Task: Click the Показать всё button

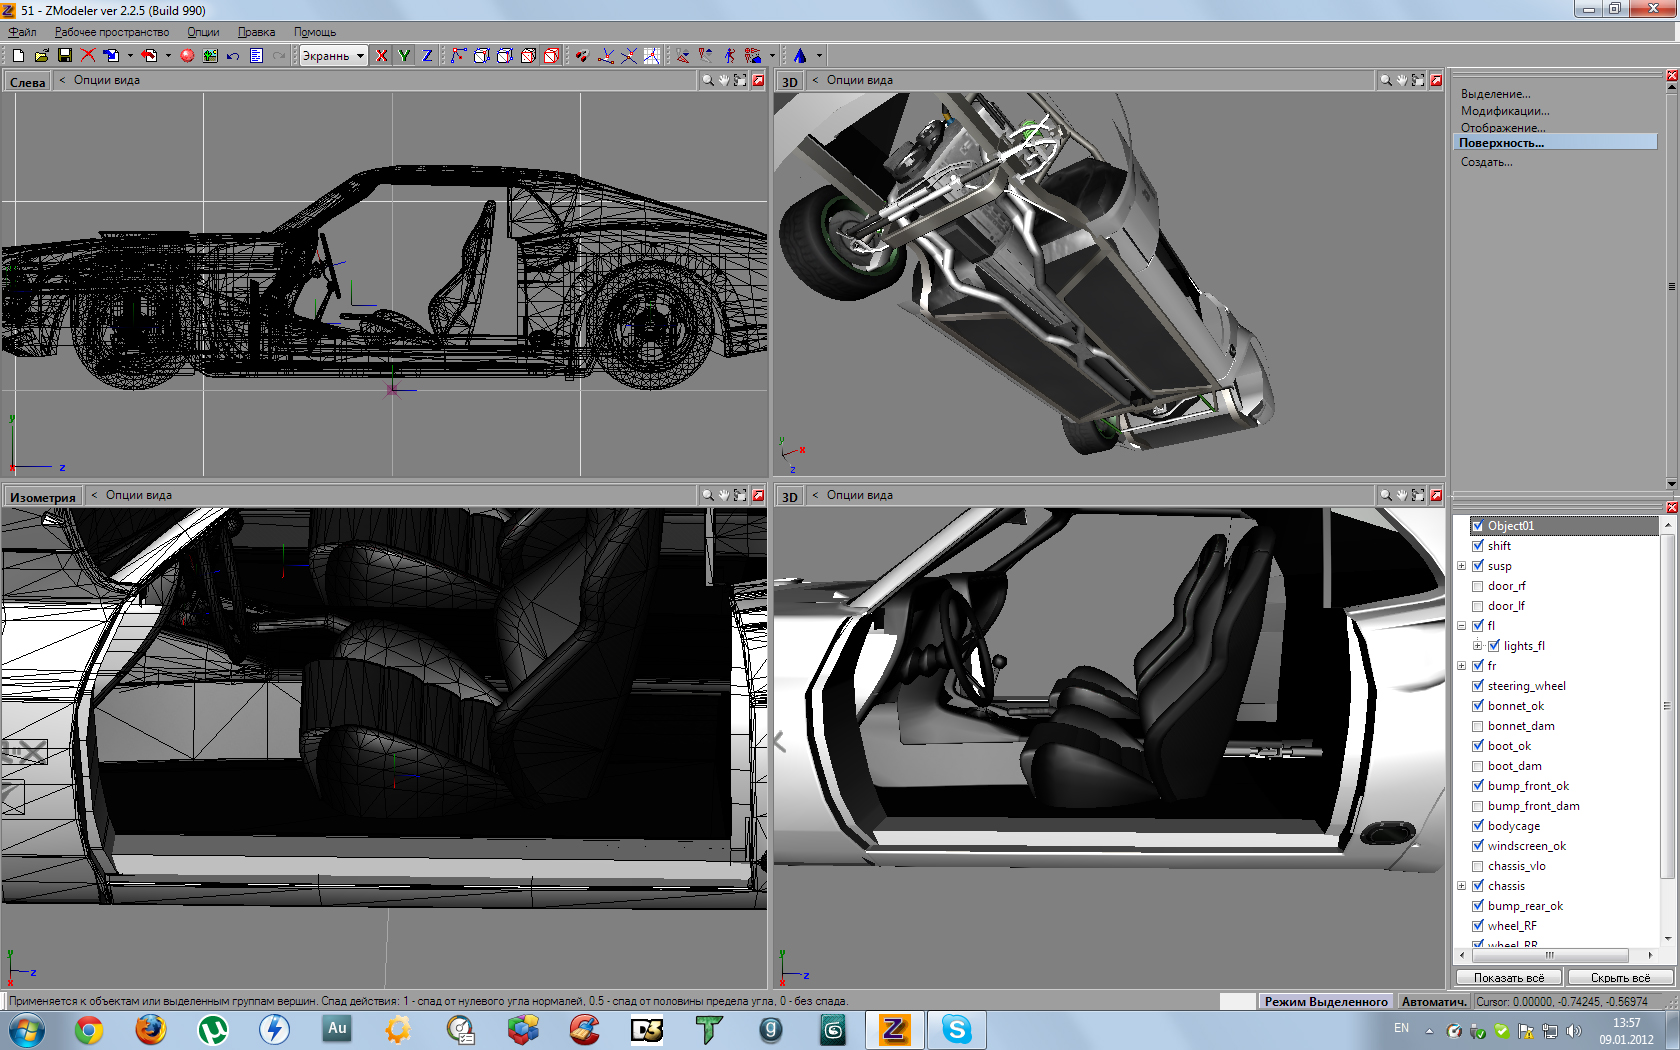Action: point(1508,978)
